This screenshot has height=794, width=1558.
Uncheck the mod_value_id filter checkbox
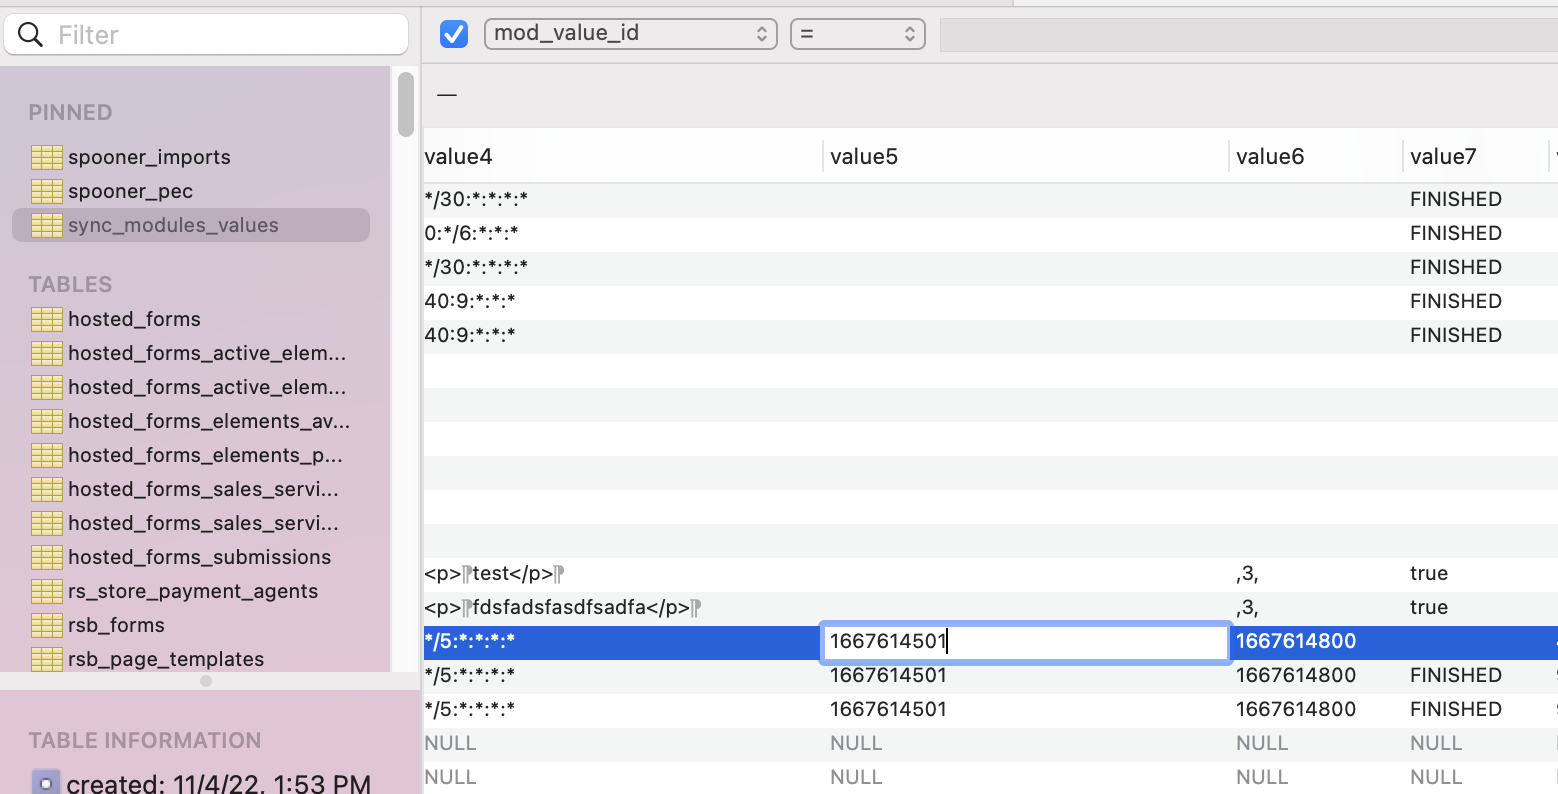454,34
